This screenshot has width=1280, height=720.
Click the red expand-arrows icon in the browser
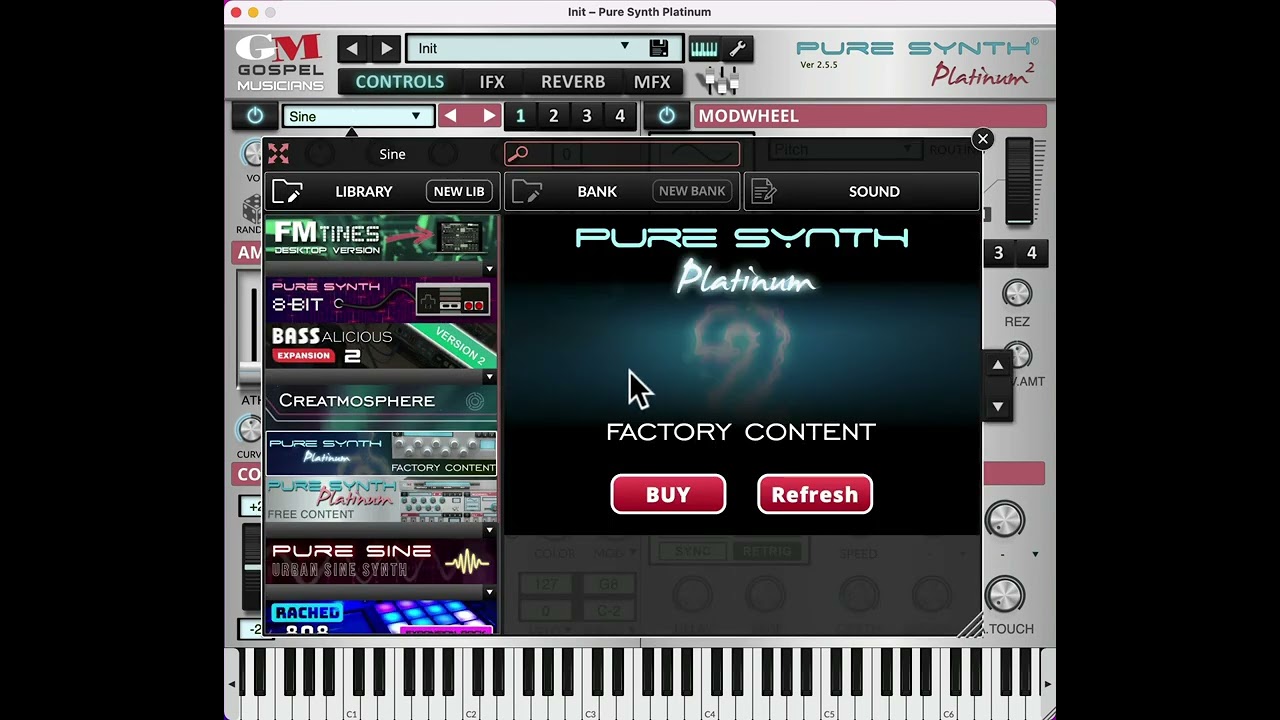coord(278,154)
